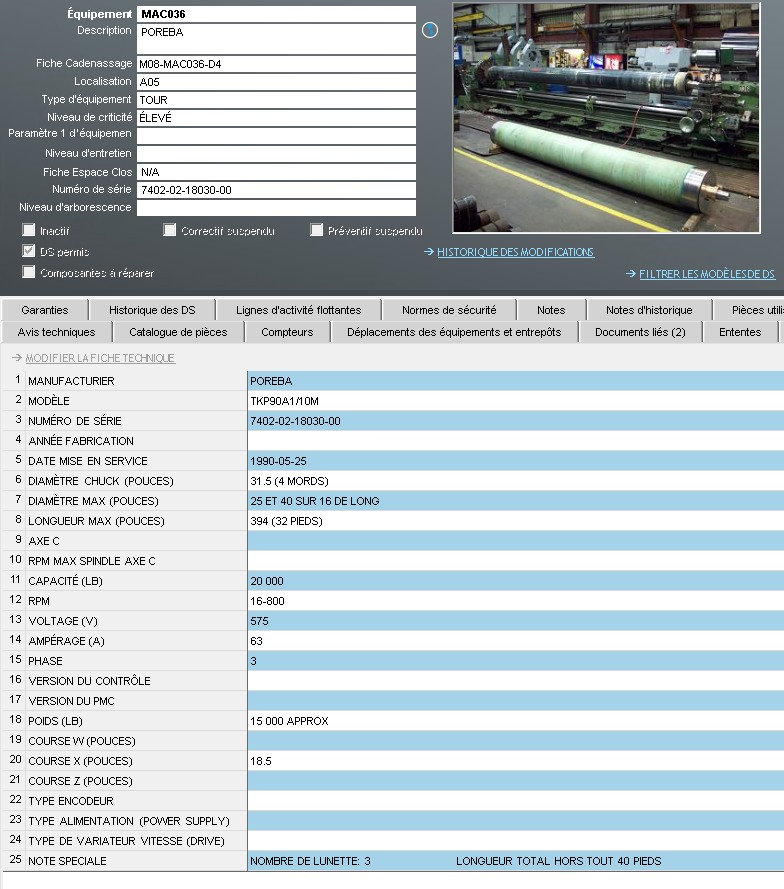
Task: Open the Historique des modifications link
Action: click(515, 252)
